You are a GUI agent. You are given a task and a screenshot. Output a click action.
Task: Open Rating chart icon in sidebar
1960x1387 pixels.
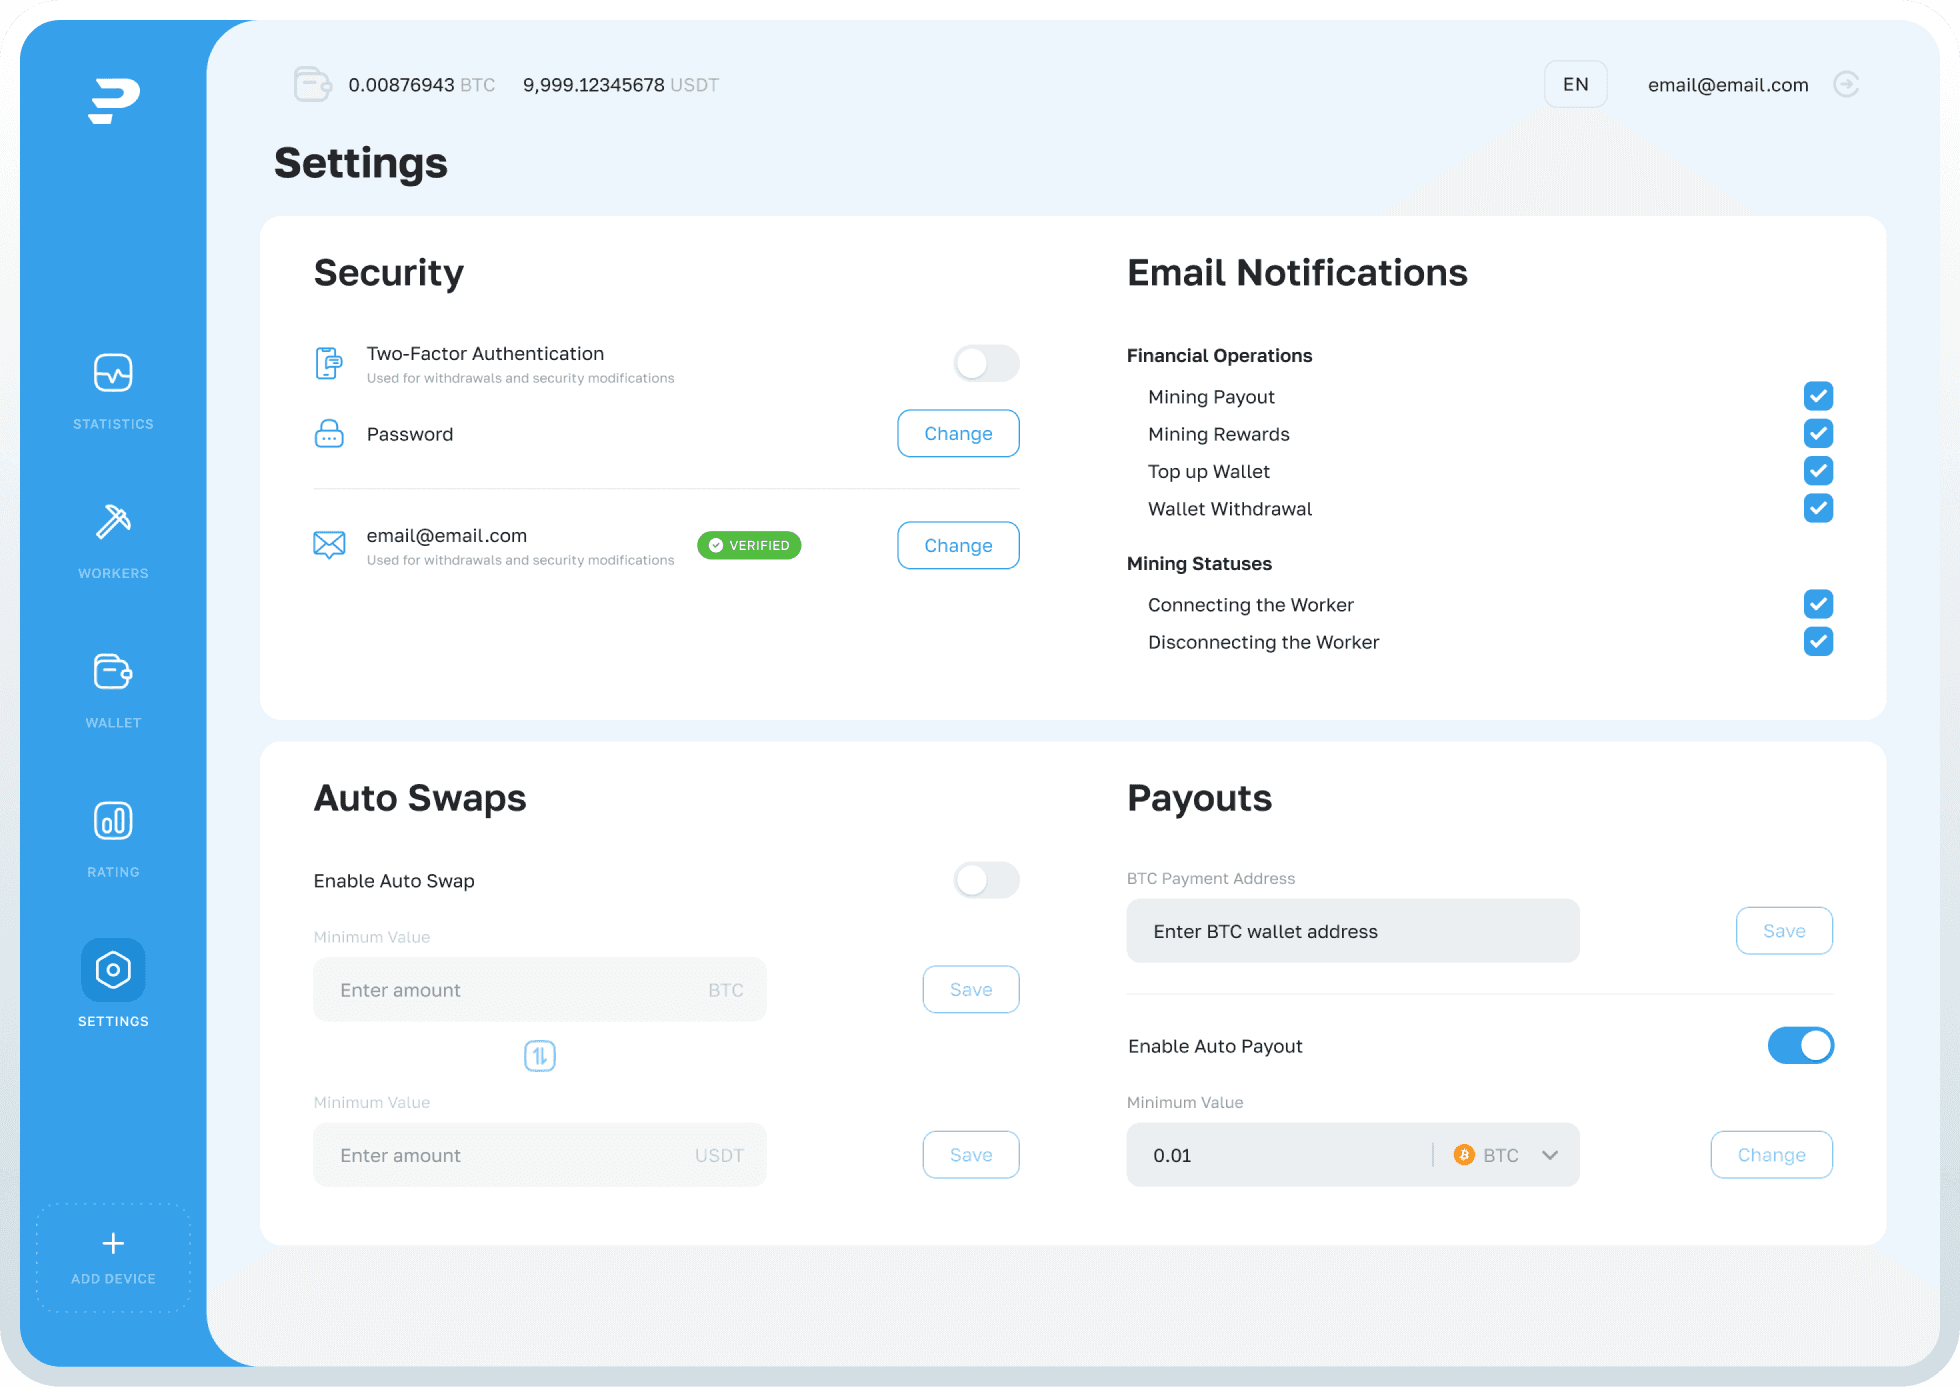[x=113, y=821]
